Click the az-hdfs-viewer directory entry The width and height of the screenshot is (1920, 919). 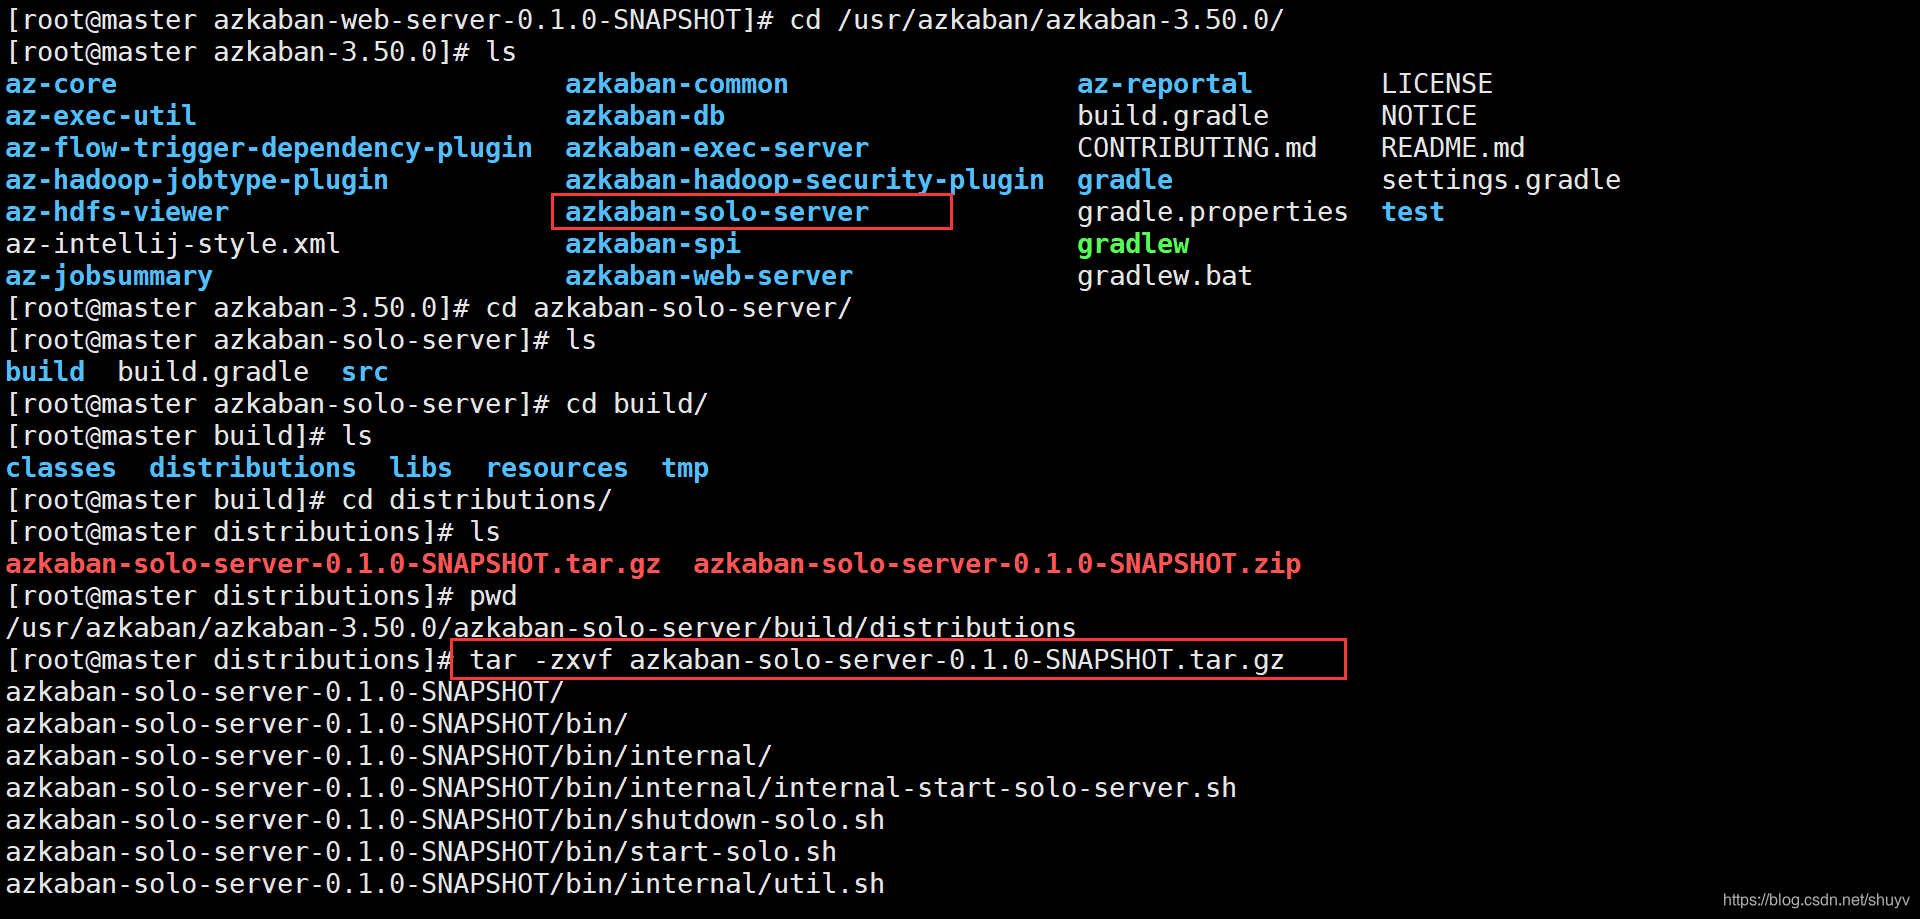pyautogui.click(x=117, y=212)
